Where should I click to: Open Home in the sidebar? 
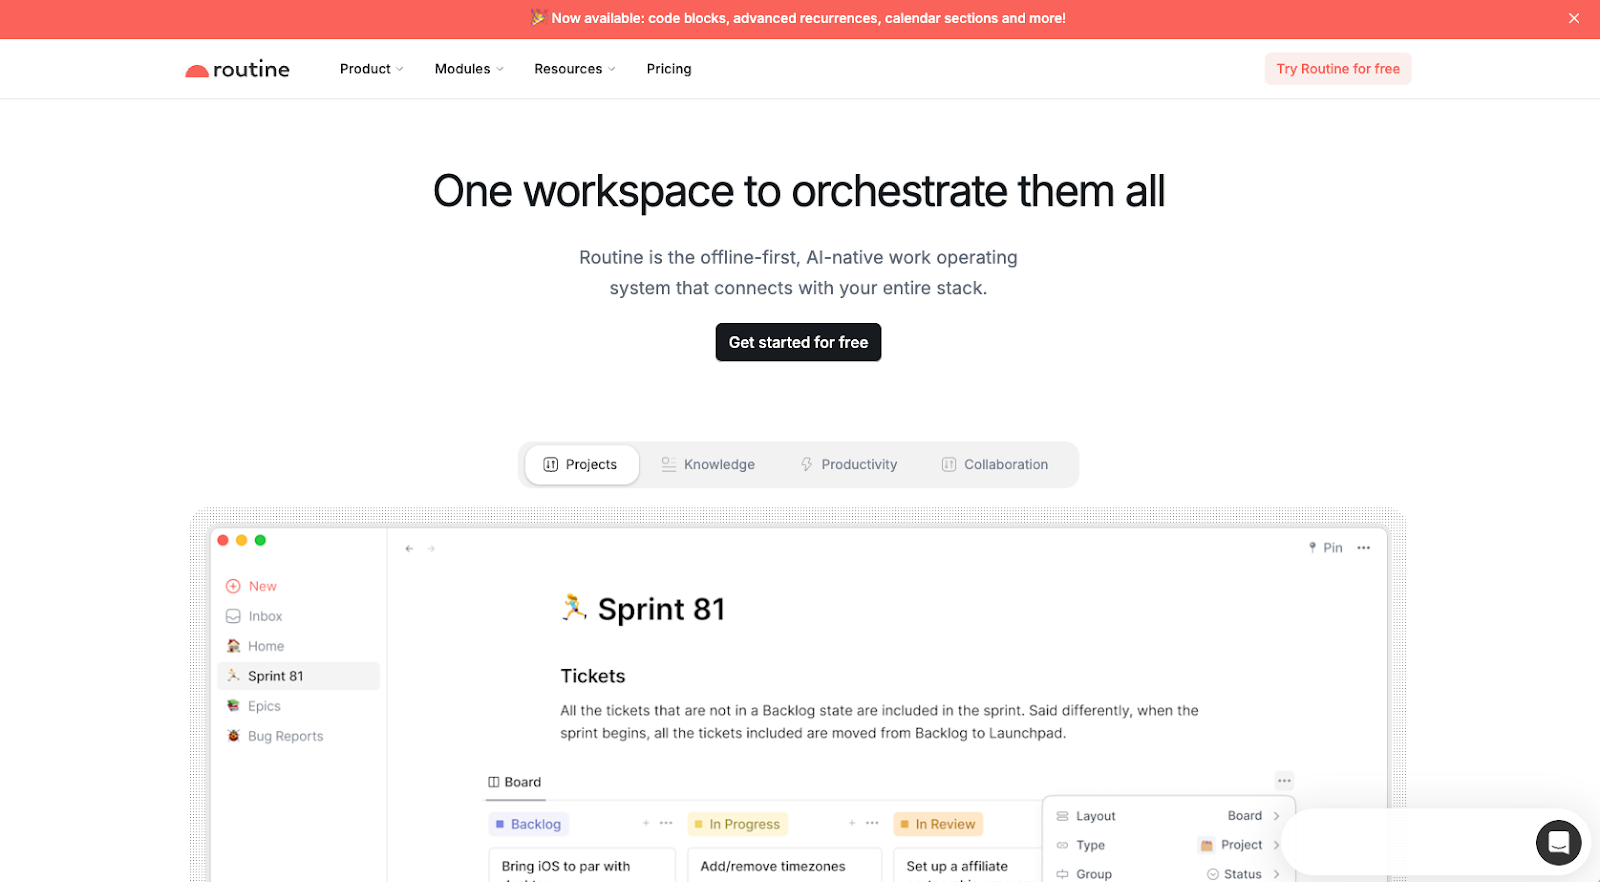(x=255, y=646)
